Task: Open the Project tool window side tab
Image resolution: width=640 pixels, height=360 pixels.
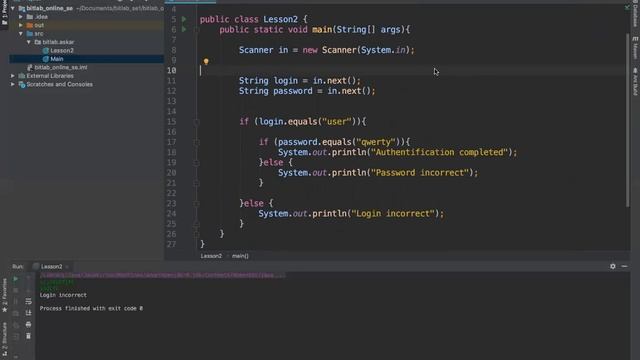Action: coord(4,14)
